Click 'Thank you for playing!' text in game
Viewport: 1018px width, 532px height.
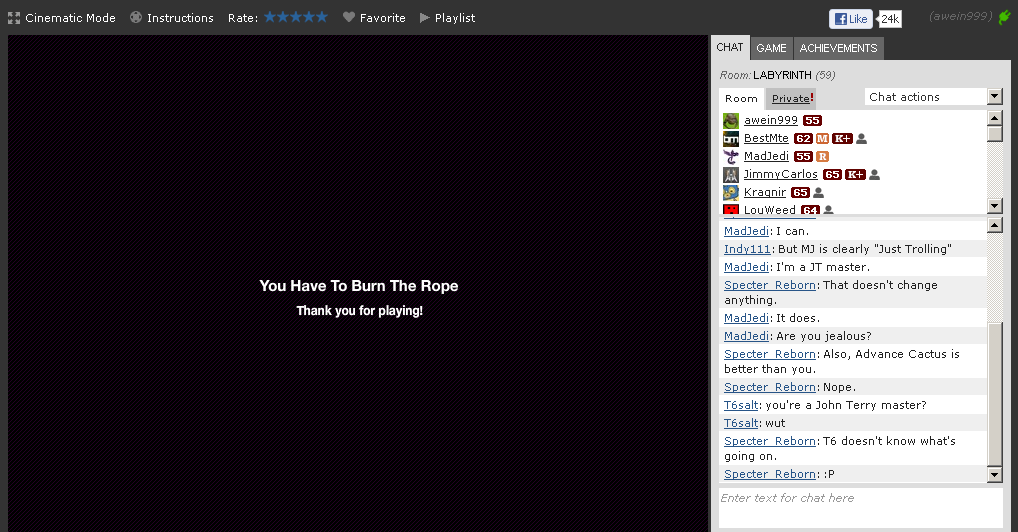(360, 311)
